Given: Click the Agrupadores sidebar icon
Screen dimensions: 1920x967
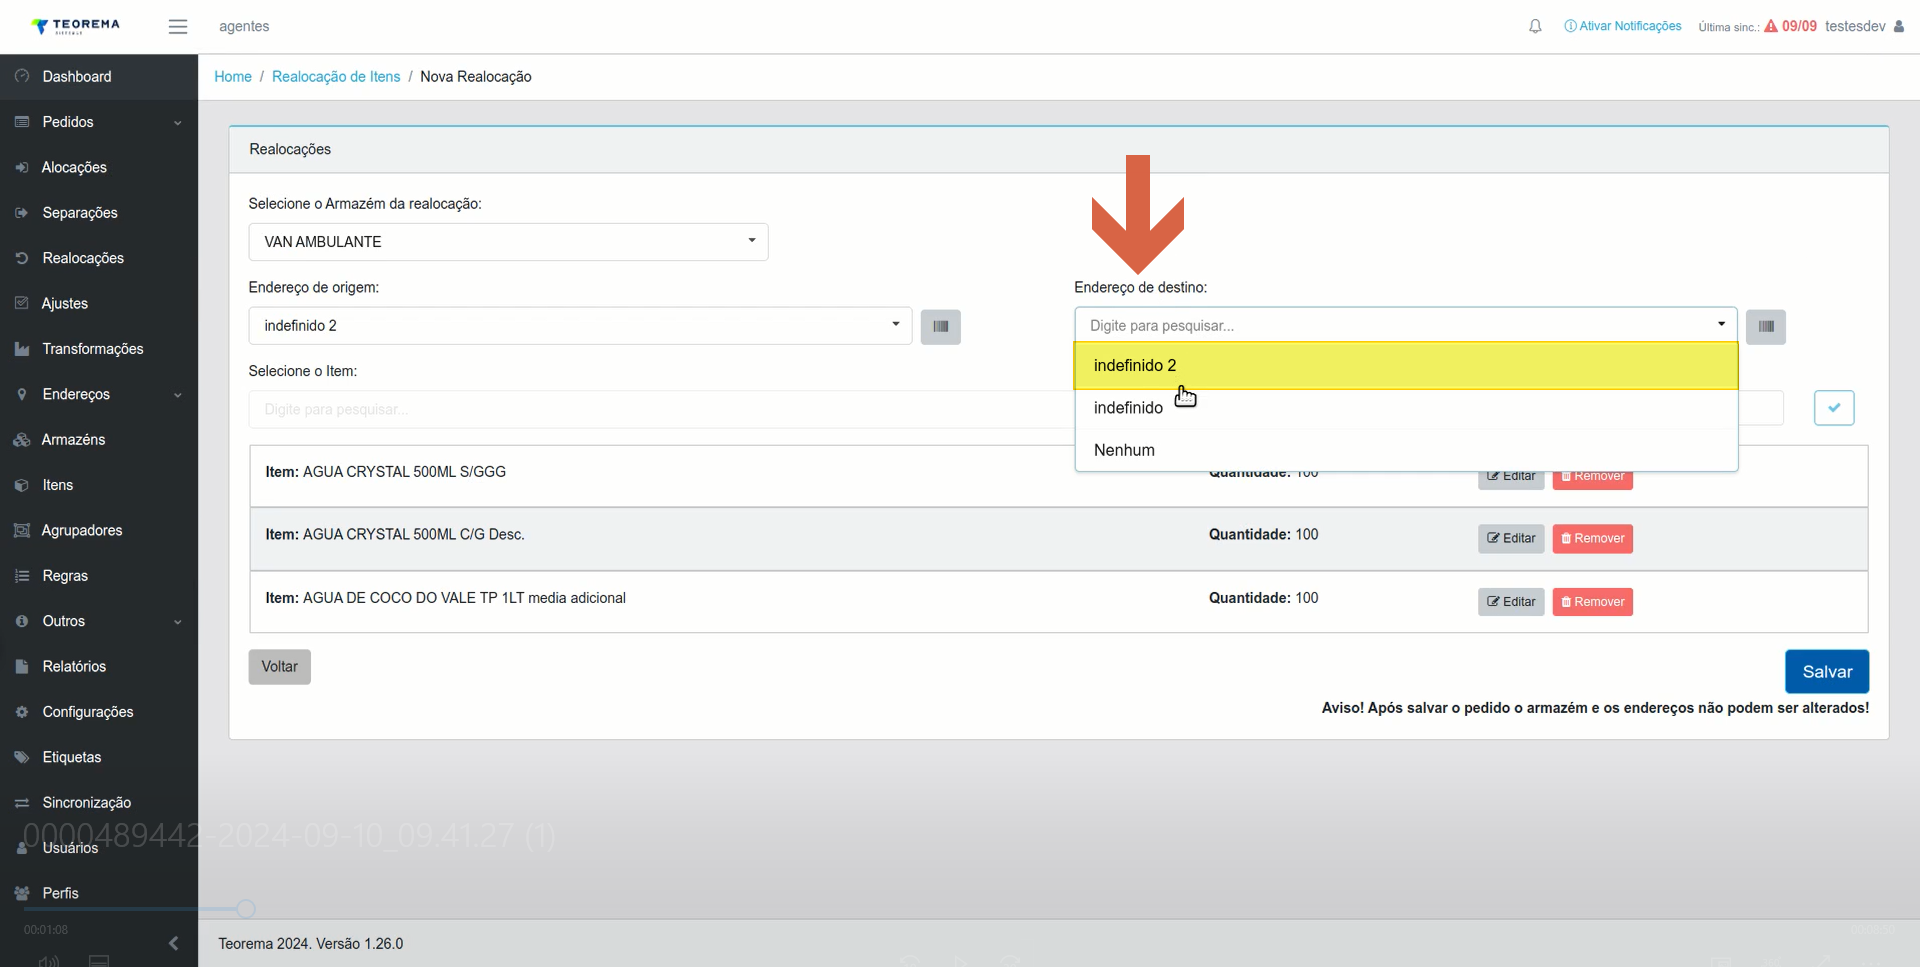Looking at the screenshot, I should 22,530.
